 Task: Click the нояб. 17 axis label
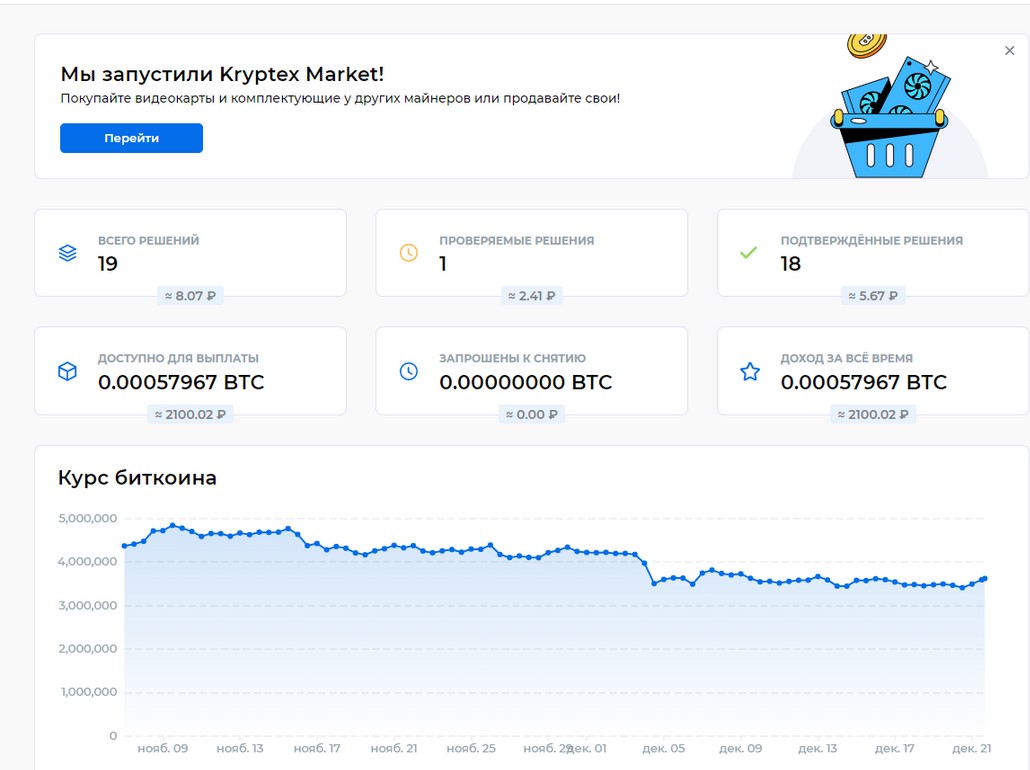317,748
